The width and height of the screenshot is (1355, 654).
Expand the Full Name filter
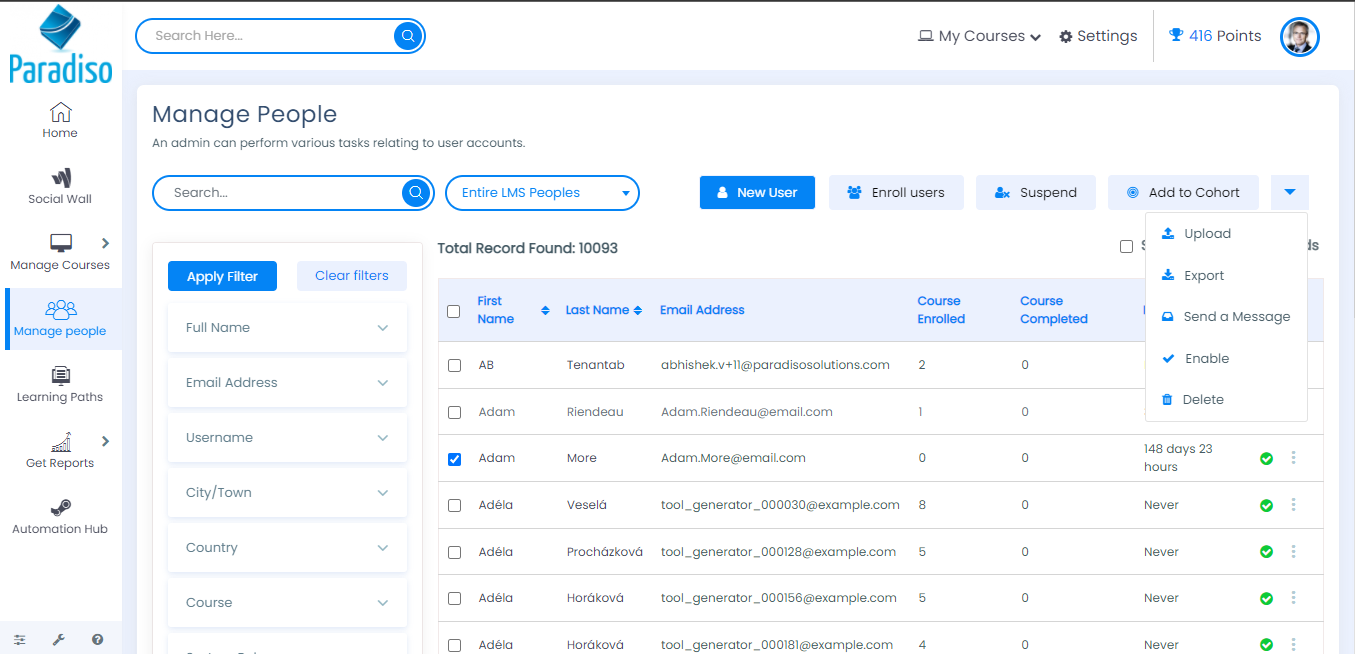[287, 328]
